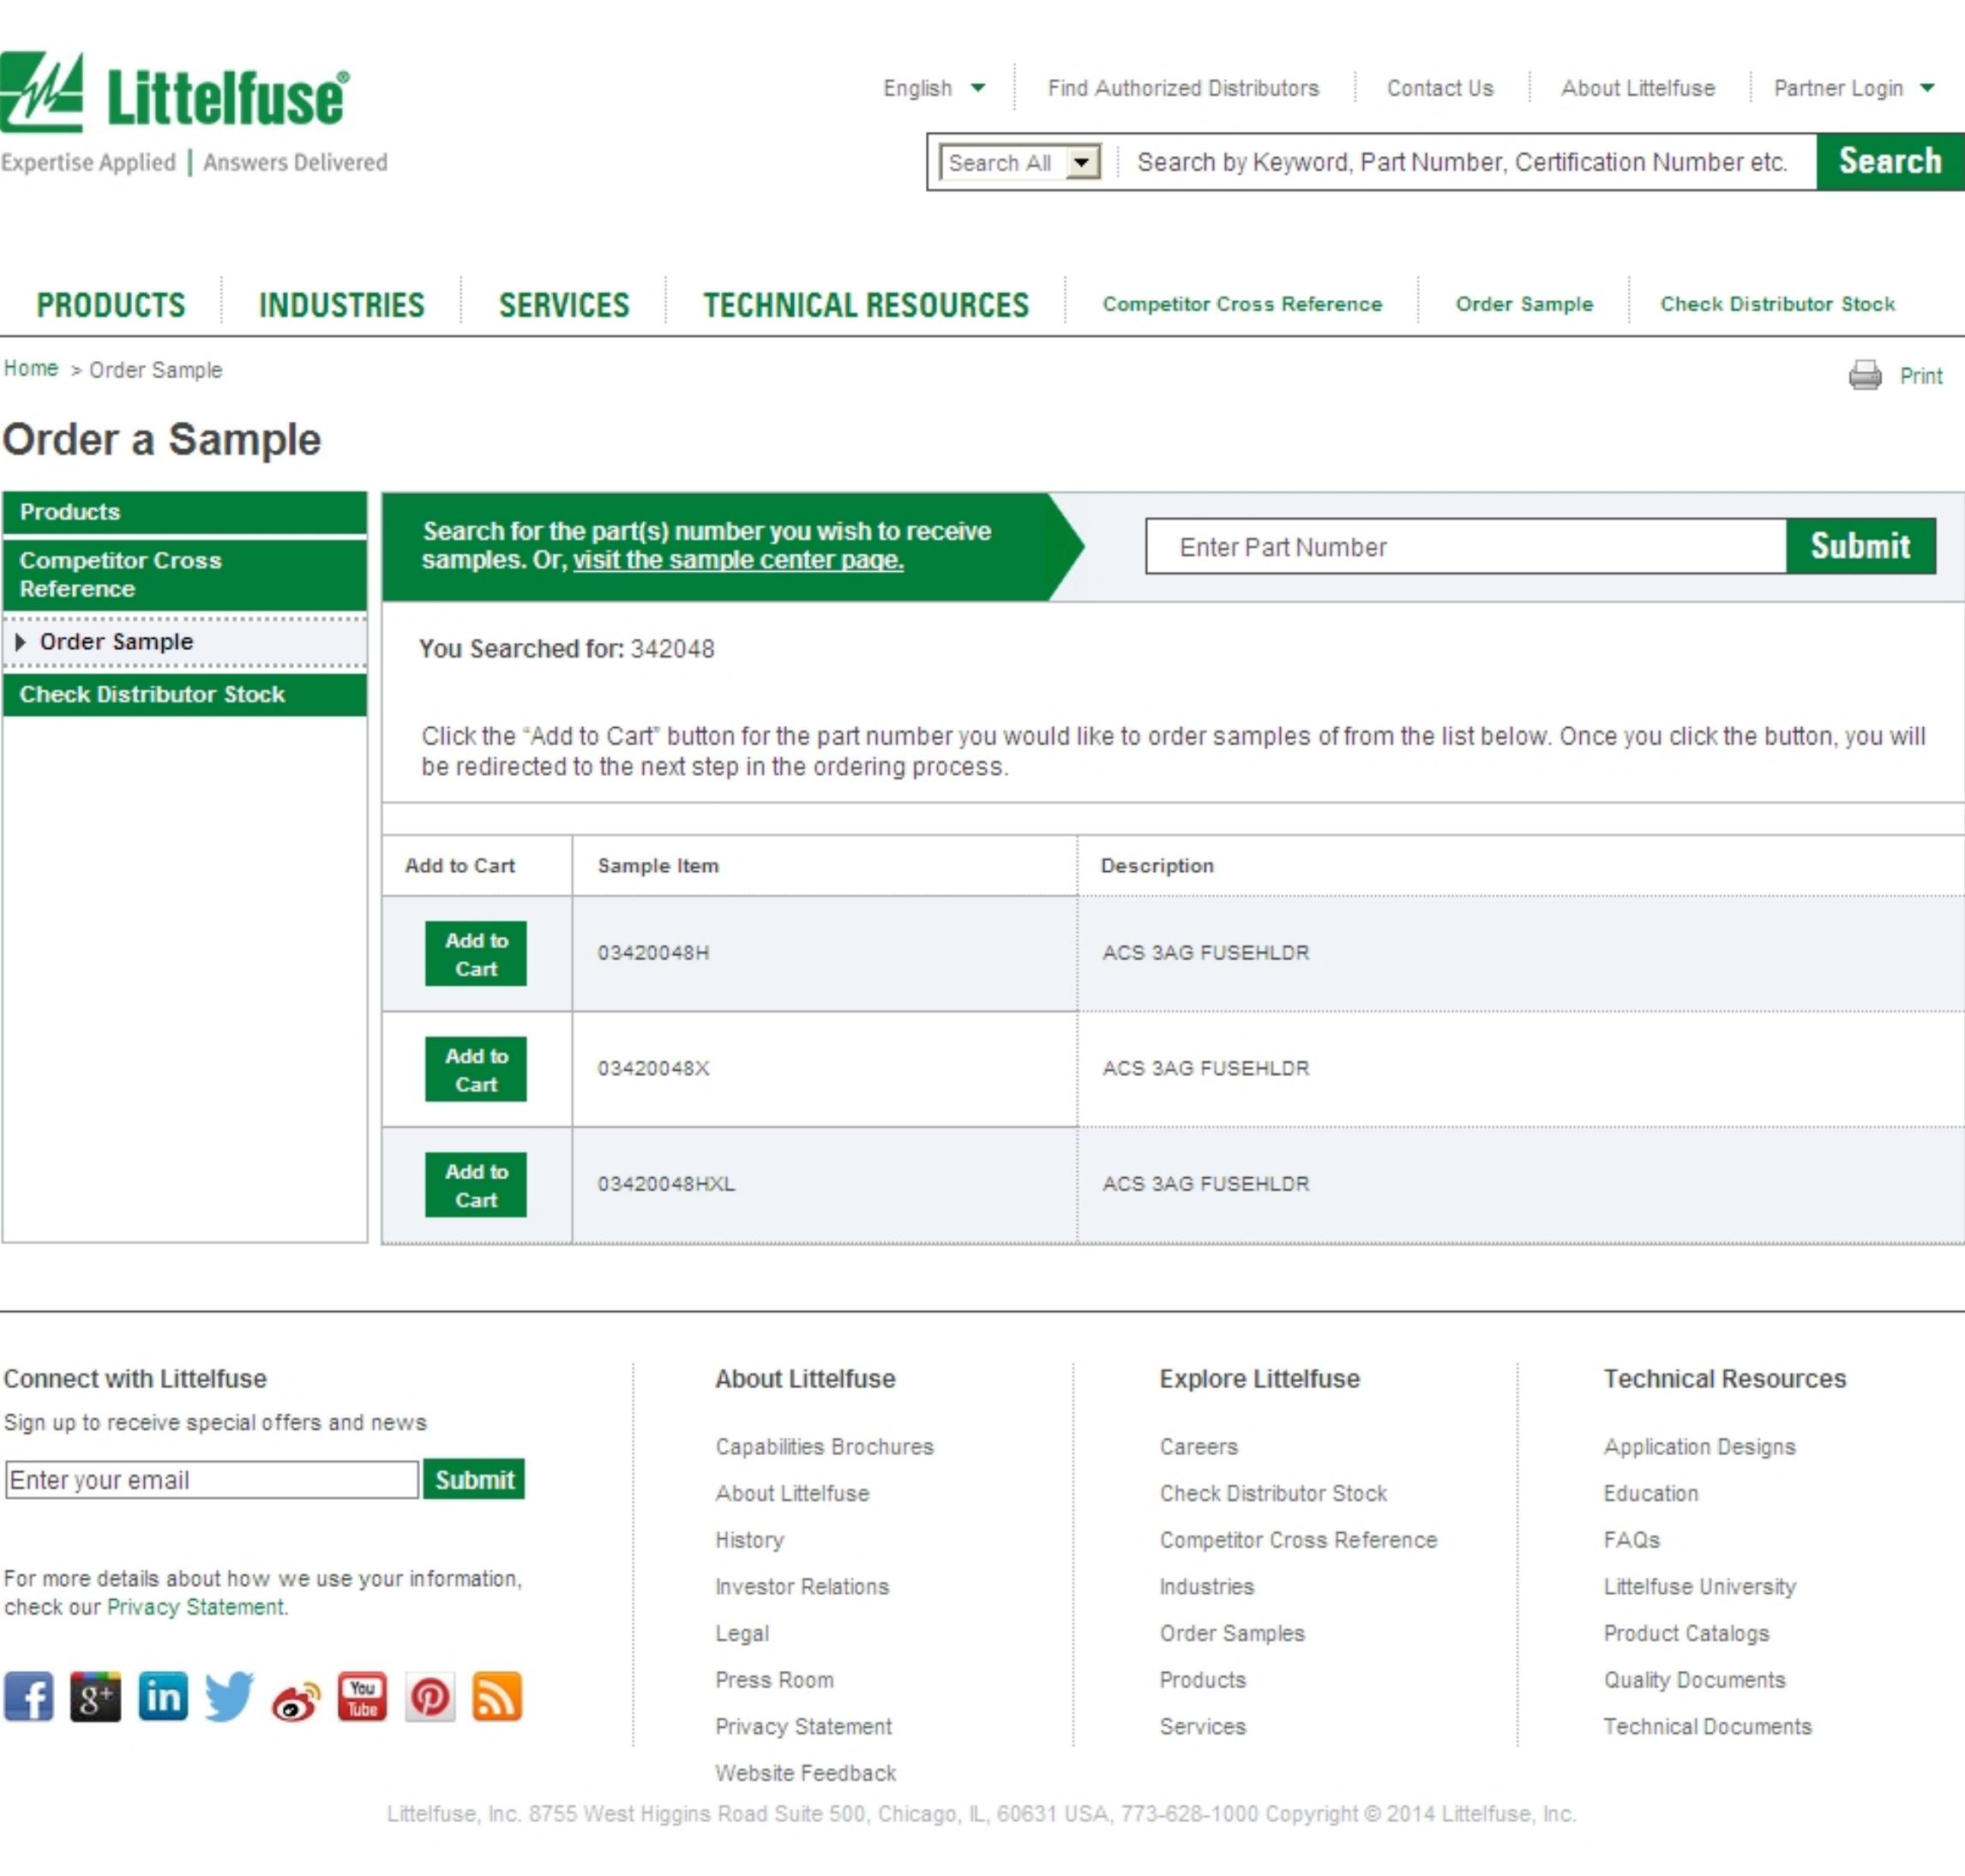Focus the Enter your email field
1965x1876 pixels.
(x=212, y=1480)
